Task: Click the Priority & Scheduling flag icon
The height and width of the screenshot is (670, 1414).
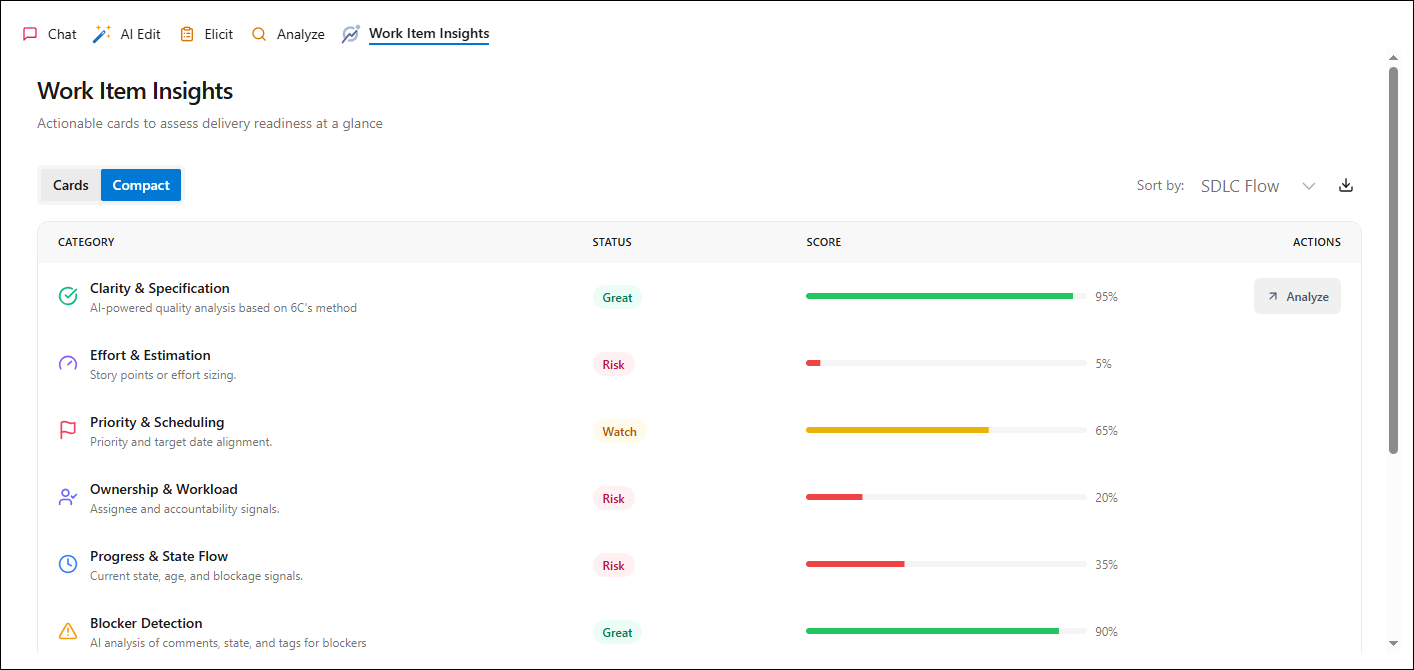Action: click(x=68, y=430)
